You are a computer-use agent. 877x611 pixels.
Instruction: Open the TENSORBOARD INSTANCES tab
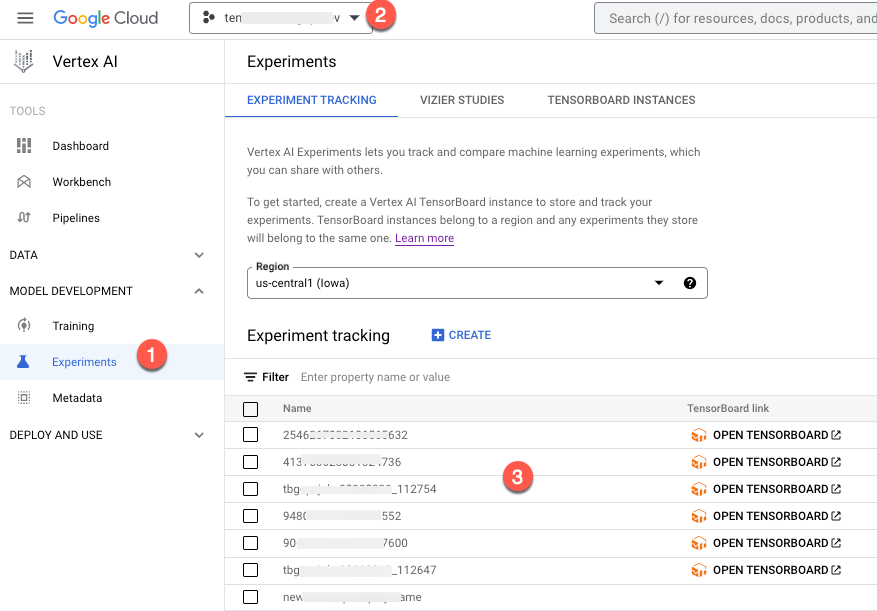click(x=621, y=100)
